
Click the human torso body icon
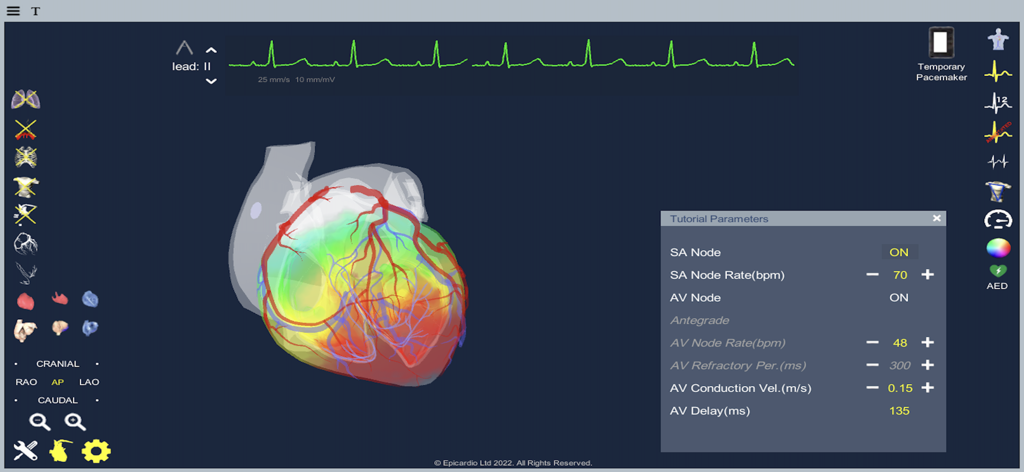click(998, 40)
